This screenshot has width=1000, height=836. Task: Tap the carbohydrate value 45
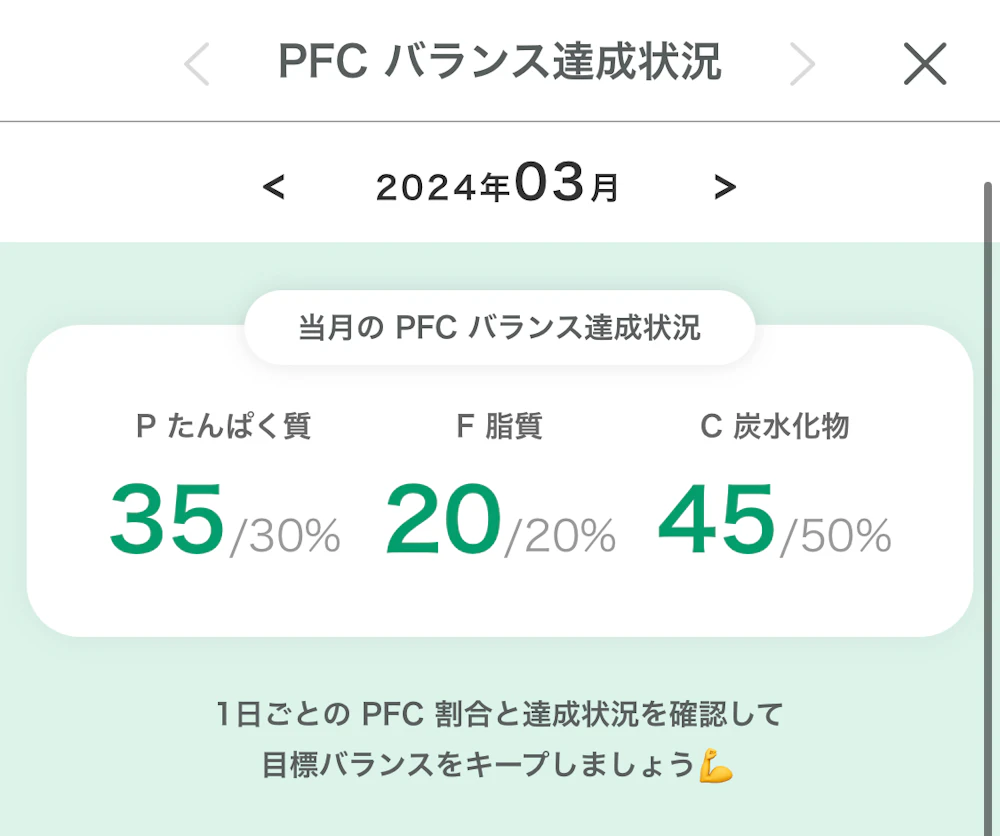point(717,520)
